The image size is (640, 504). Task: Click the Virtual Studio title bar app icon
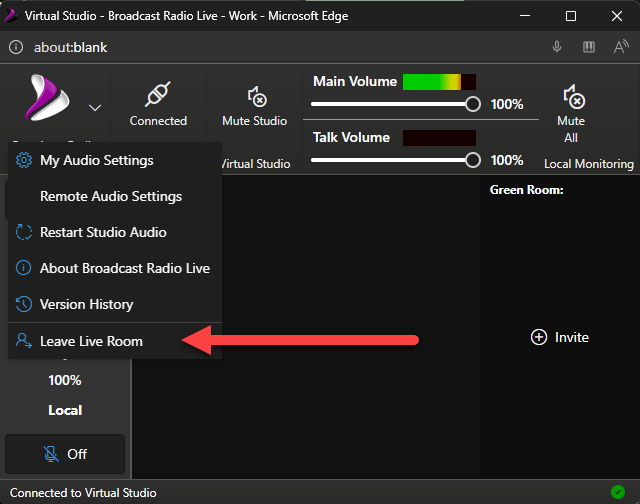click(x=11, y=16)
